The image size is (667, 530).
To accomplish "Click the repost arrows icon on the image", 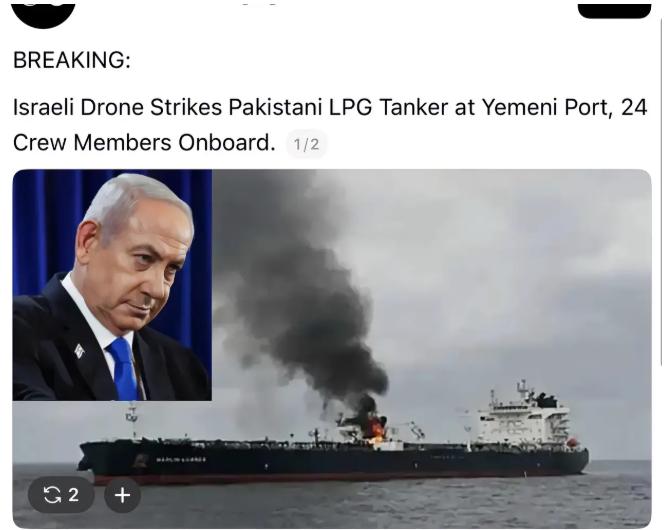I will coord(52,495).
